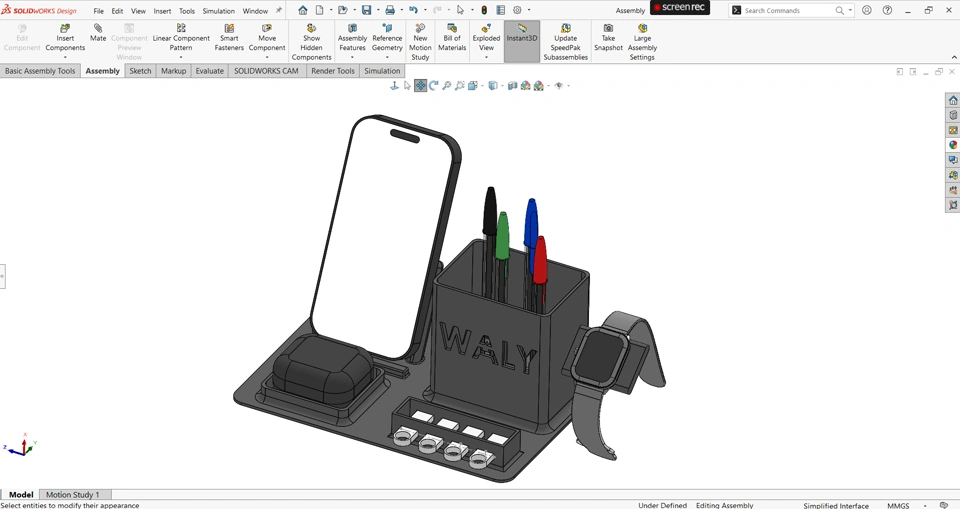Viewport: 960px width, 509px height.
Task: Switch to the Evaluate tab
Action: (x=209, y=71)
